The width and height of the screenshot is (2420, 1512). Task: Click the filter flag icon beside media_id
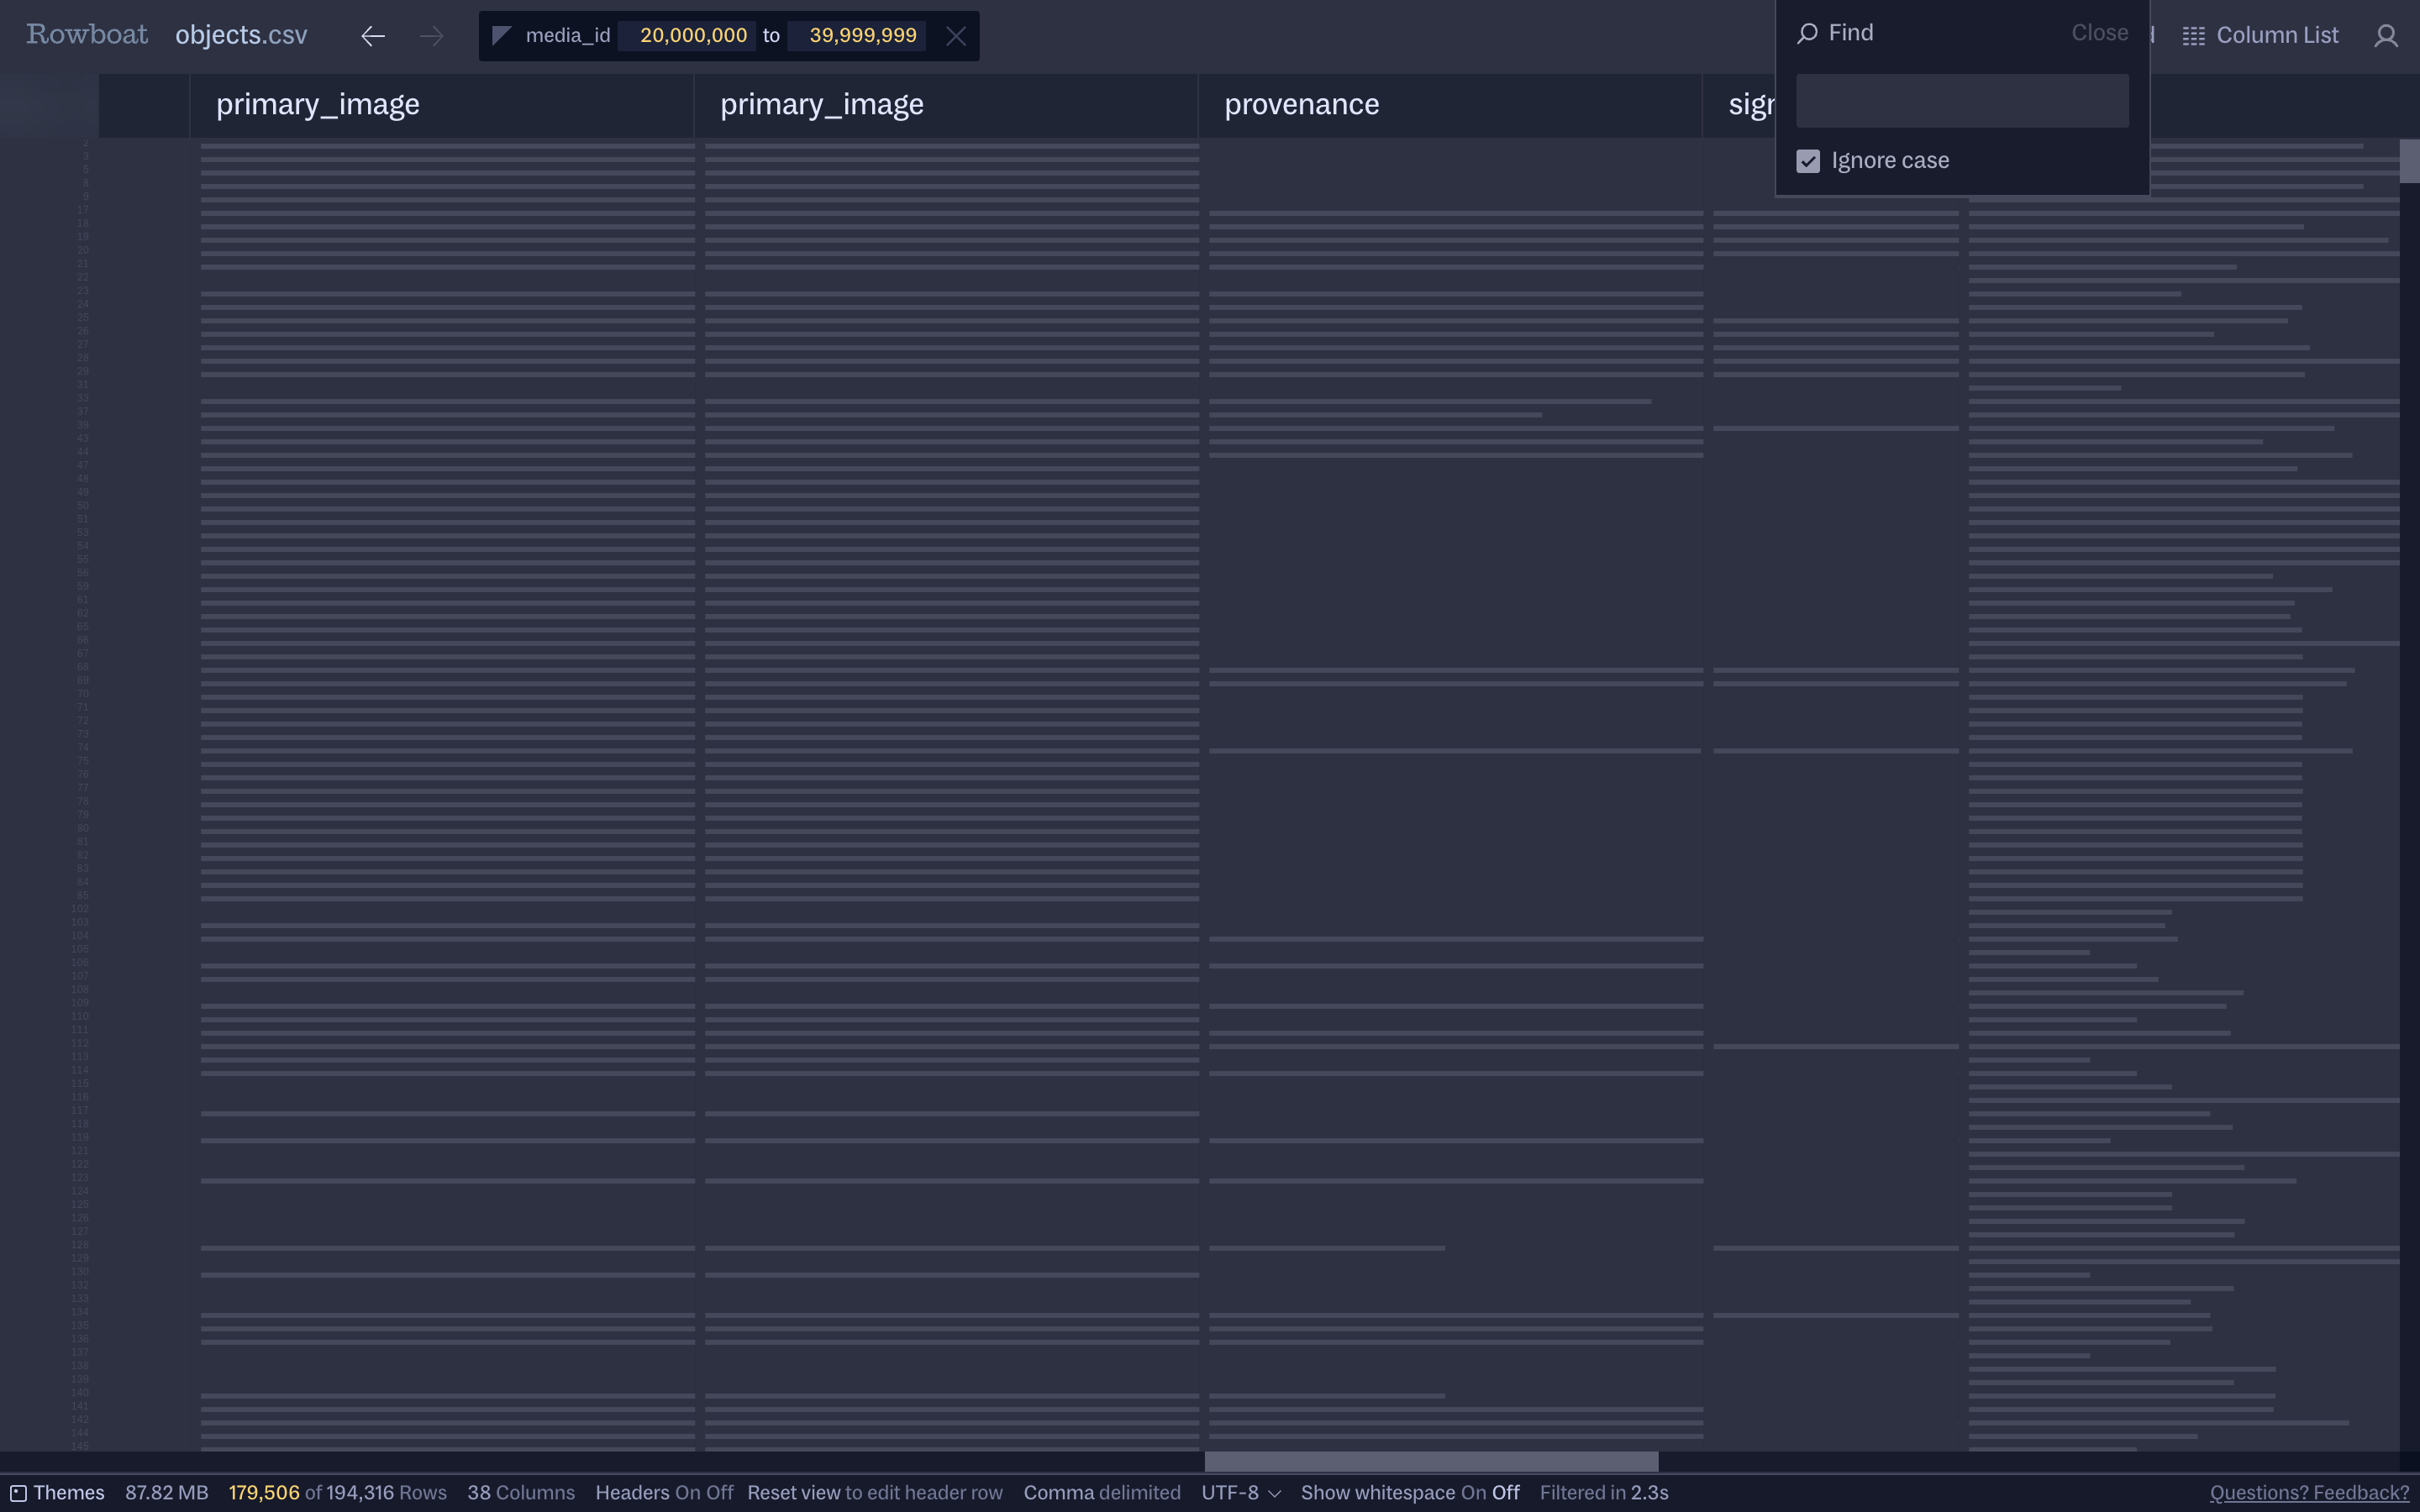[502, 36]
